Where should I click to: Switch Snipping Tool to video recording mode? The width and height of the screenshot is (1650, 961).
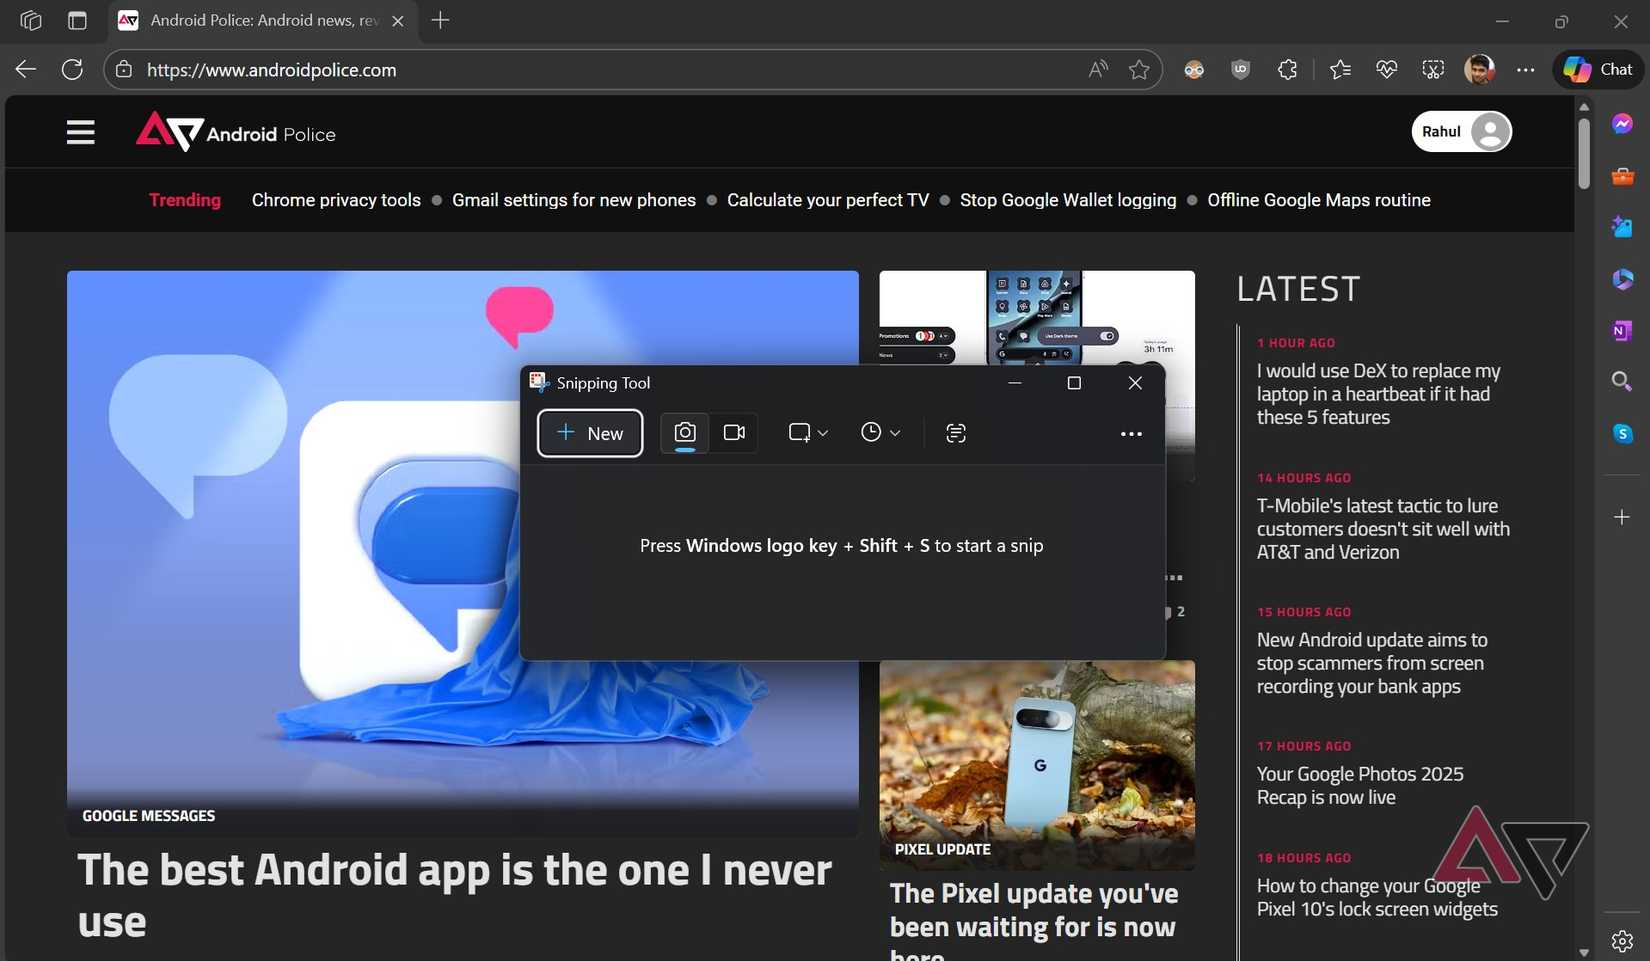[734, 432]
